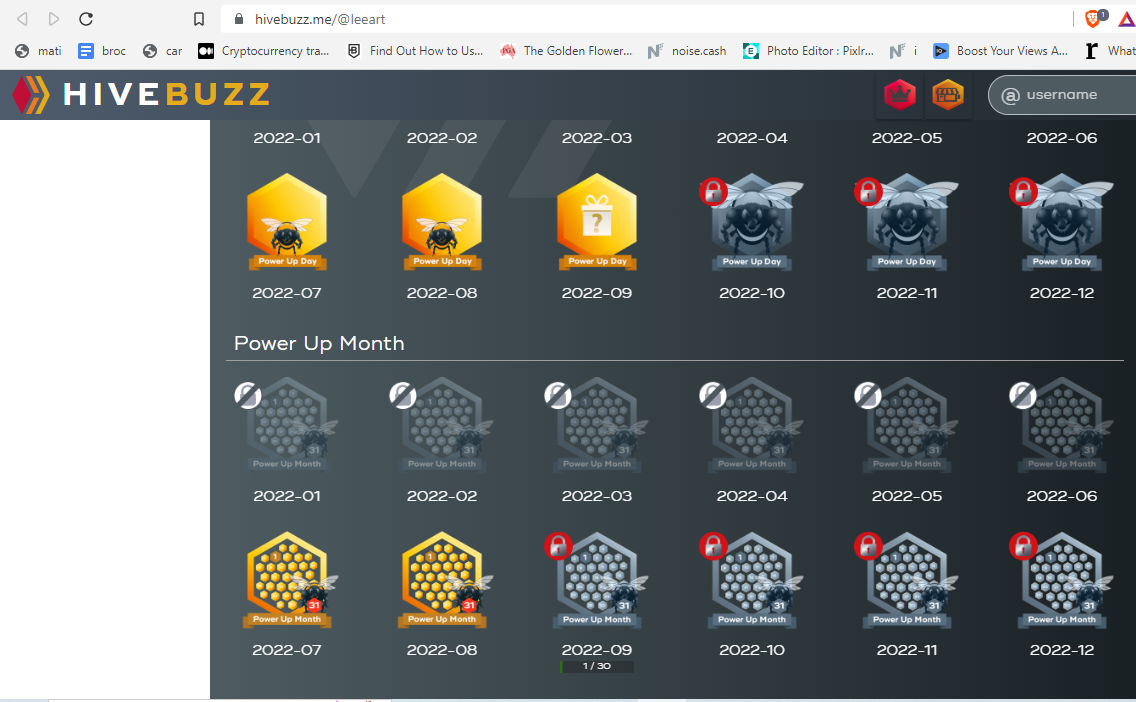Viewport: 1136px width, 702px height.
Task: Click the username search field
Action: (x=1064, y=95)
